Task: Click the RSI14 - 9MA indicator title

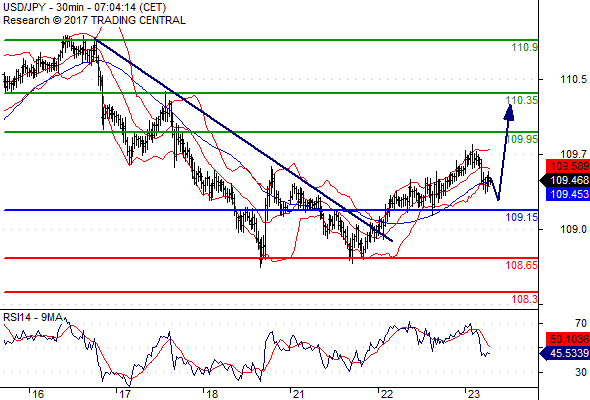Action: click(33, 318)
